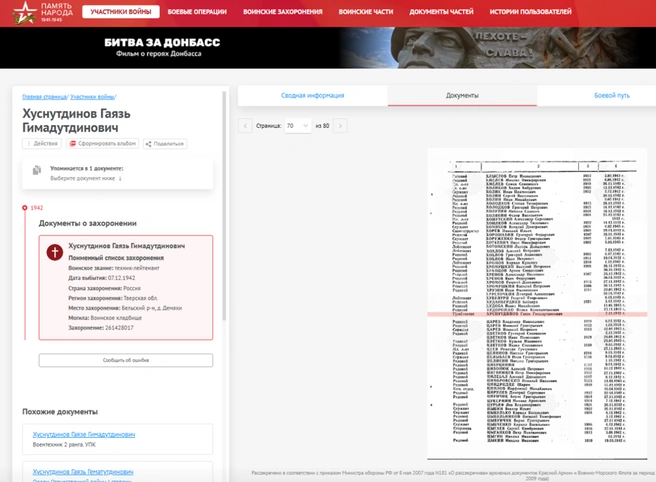This screenshot has width=656, height=482.
Task: Click Могила: Воинское кладбище text
Action: click(x=105, y=318)
